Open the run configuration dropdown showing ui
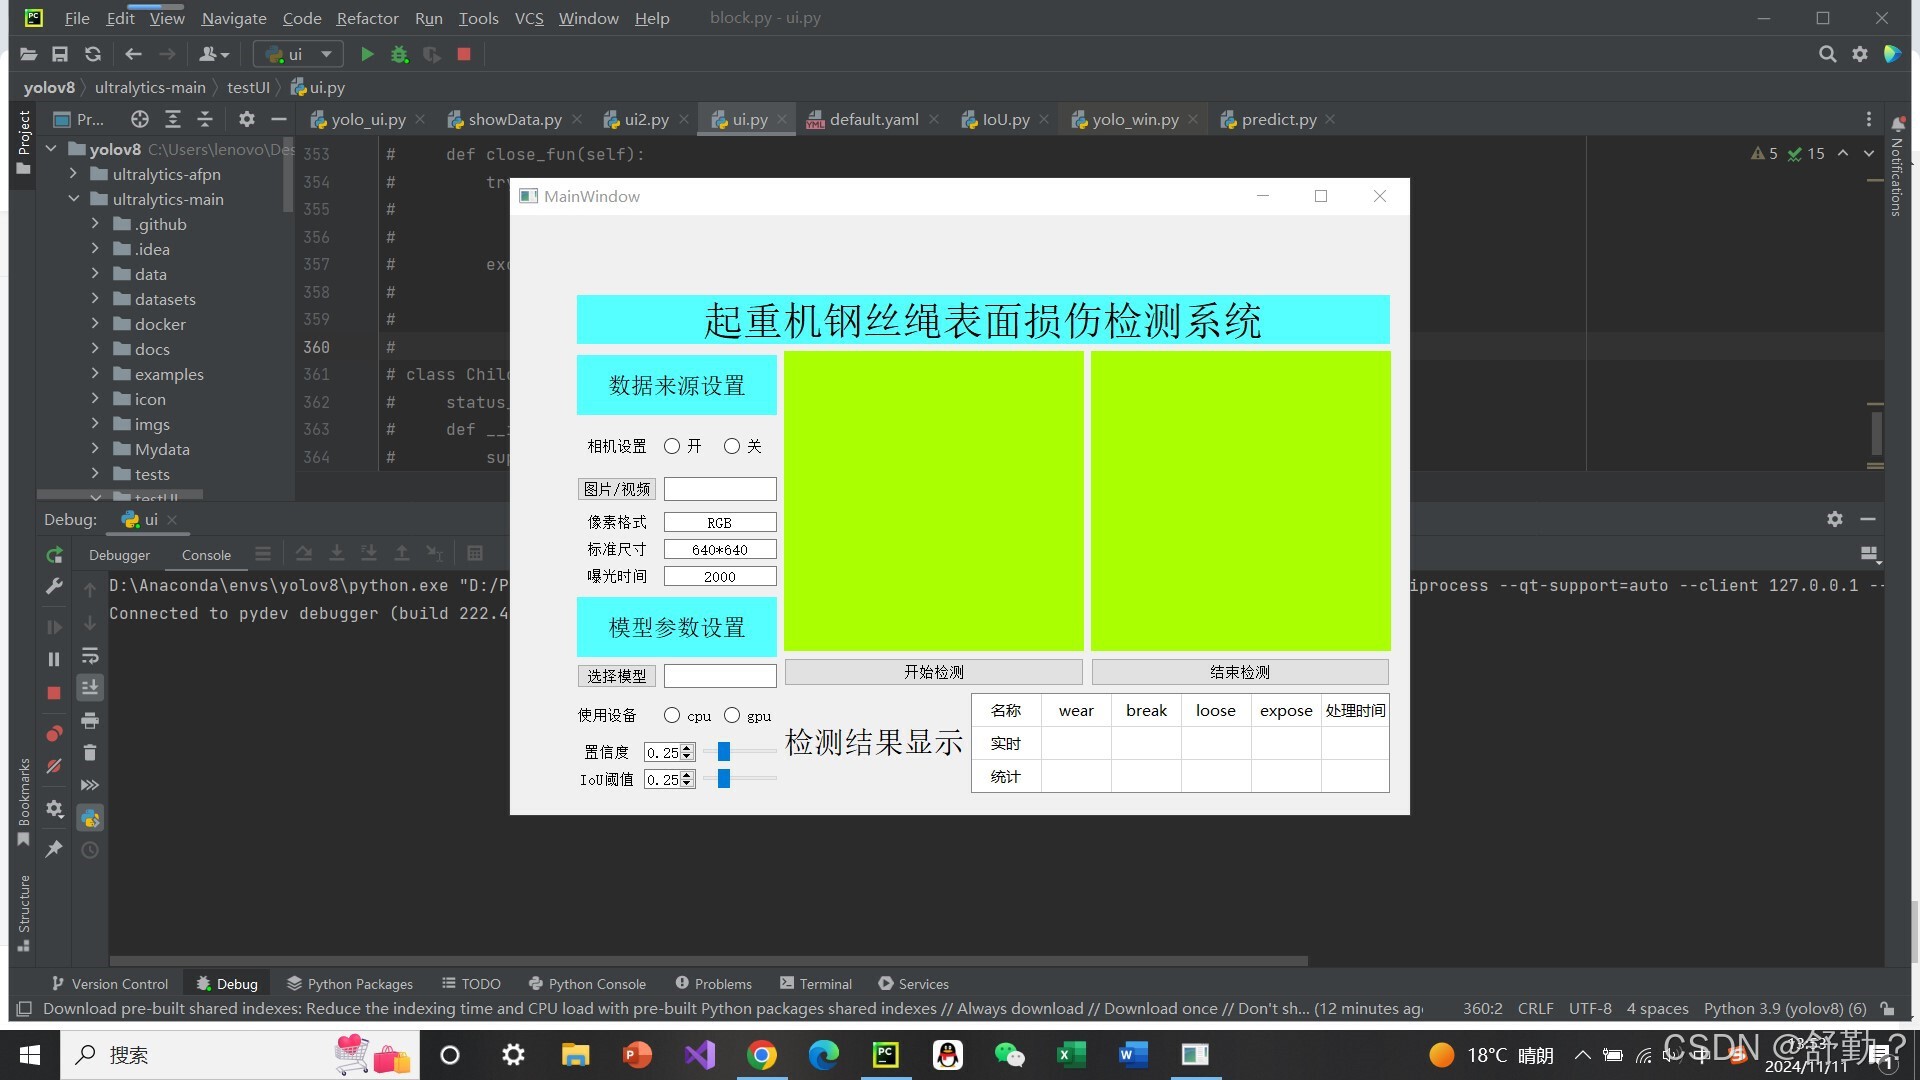Image resolution: width=1920 pixels, height=1080 pixels. 325,54
